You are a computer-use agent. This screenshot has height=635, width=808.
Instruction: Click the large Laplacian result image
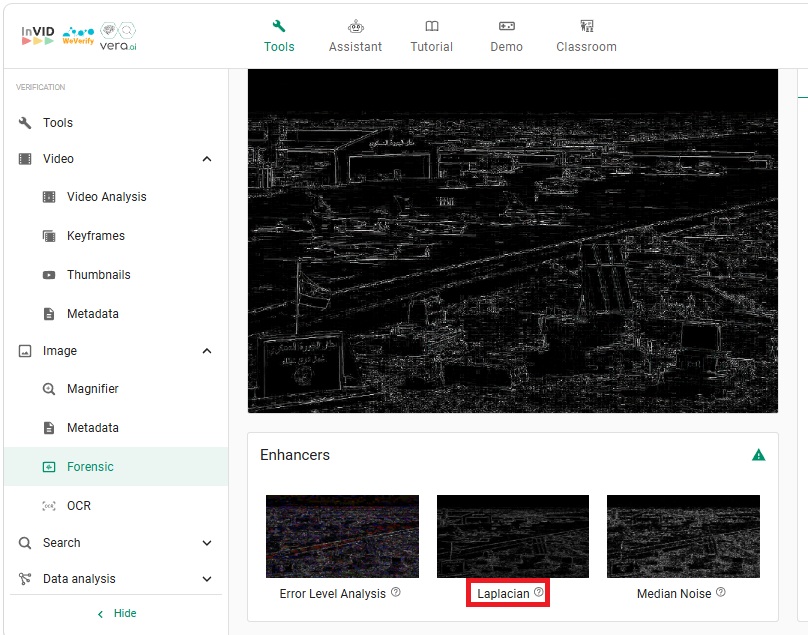pyautogui.click(x=513, y=241)
